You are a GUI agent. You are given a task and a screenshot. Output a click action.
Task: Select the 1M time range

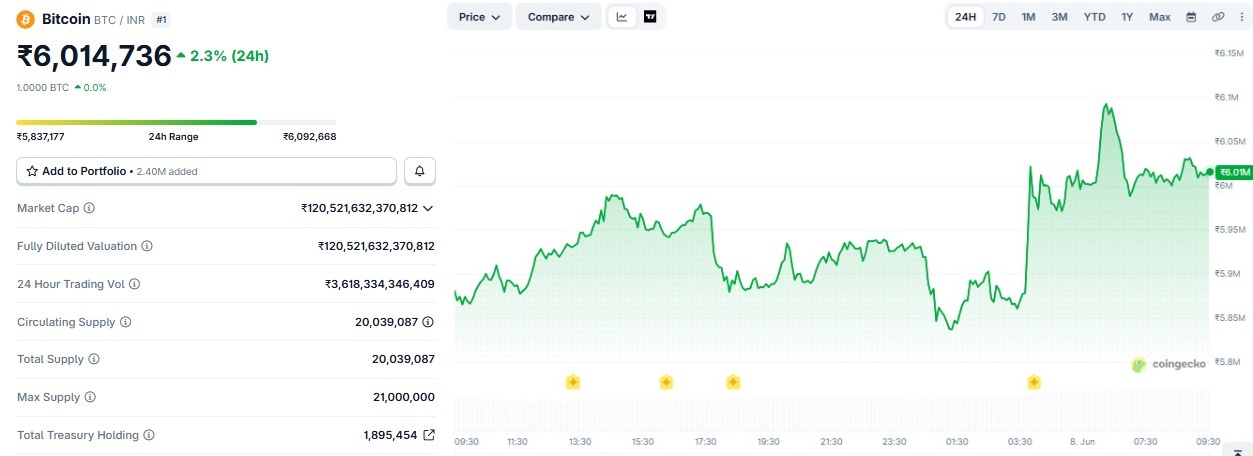(x=1028, y=17)
